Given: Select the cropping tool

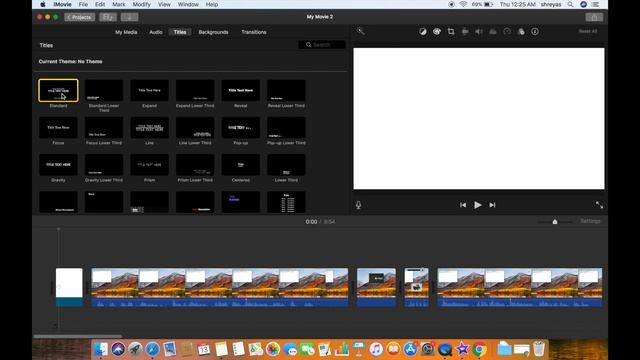Looking at the screenshot, I should pos(451,31).
